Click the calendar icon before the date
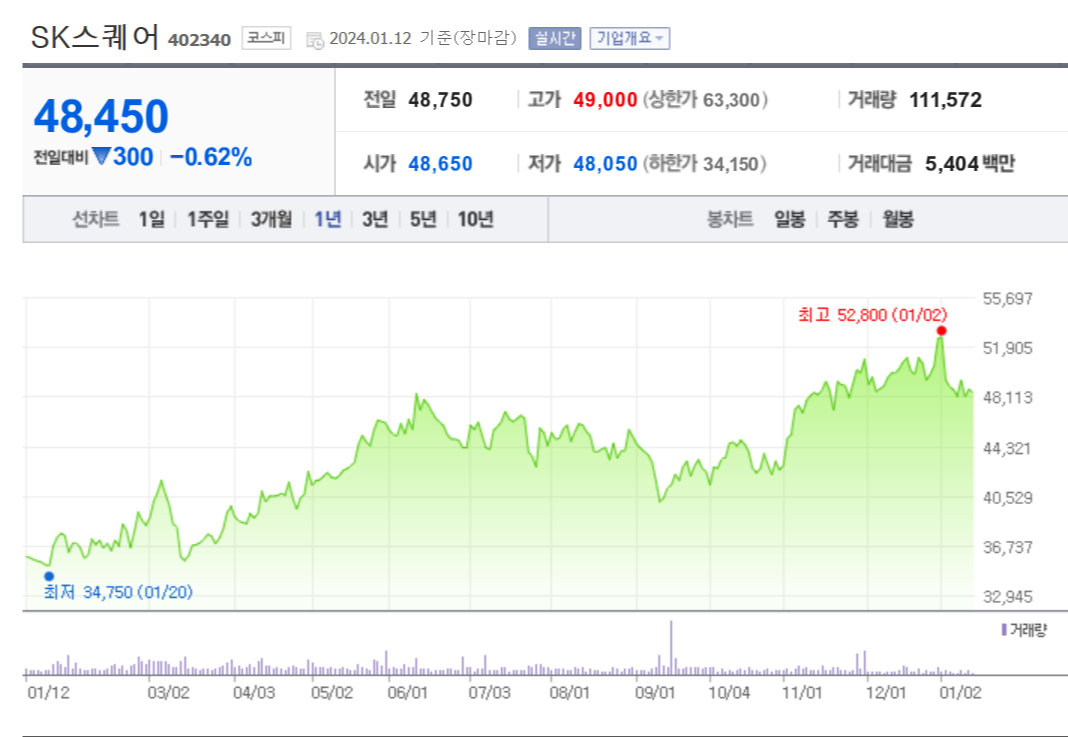This screenshot has width=1068, height=737. coord(315,40)
